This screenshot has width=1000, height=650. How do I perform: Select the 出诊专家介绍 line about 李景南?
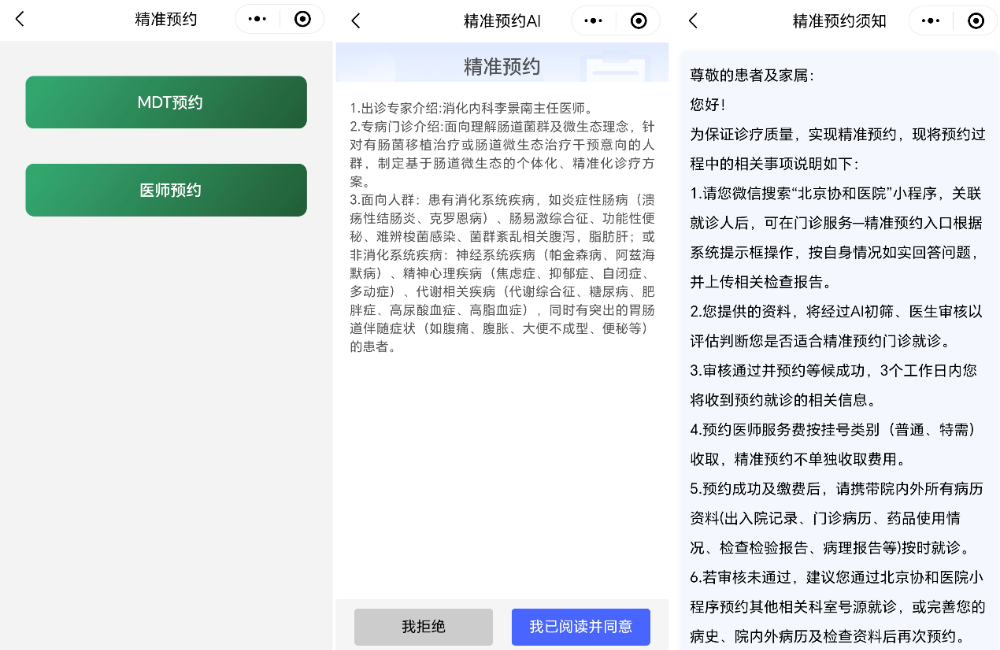point(473,108)
